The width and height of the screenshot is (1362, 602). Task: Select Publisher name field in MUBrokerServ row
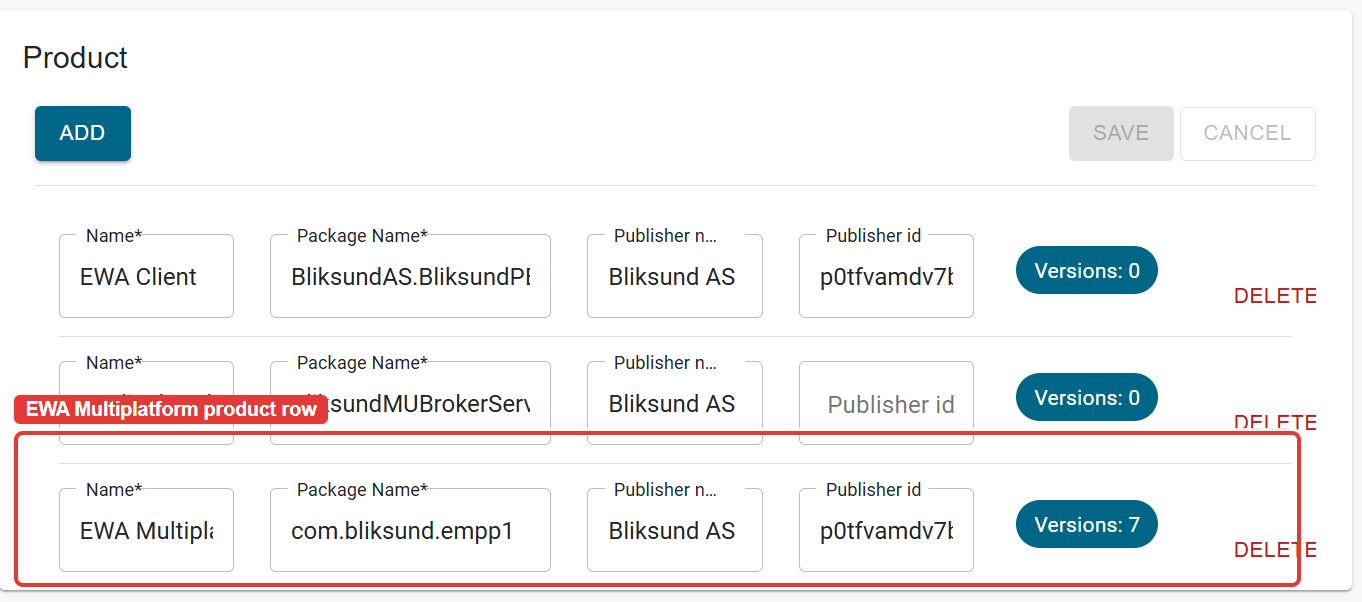pos(675,403)
